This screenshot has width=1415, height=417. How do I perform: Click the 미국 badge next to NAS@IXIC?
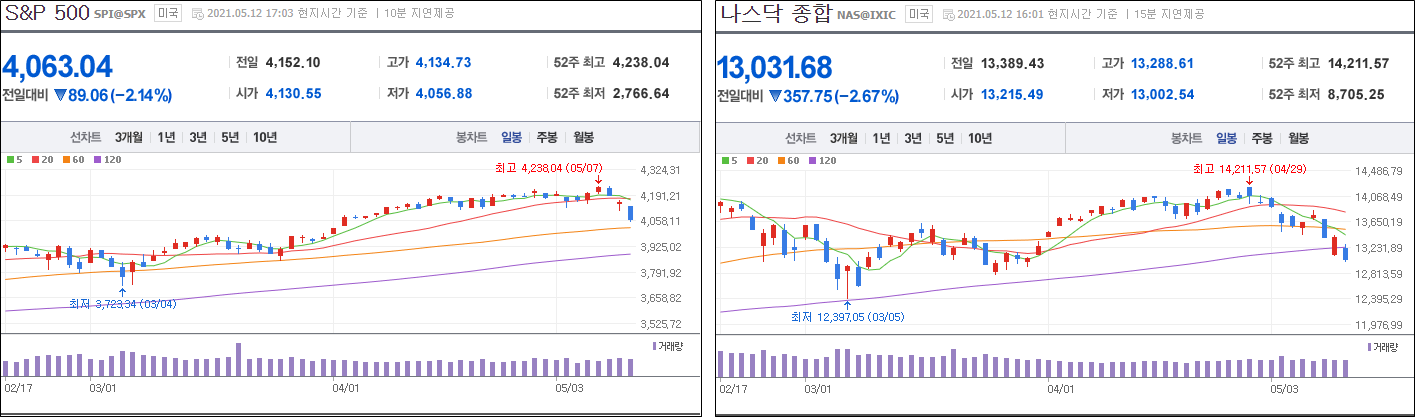click(x=918, y=14)
